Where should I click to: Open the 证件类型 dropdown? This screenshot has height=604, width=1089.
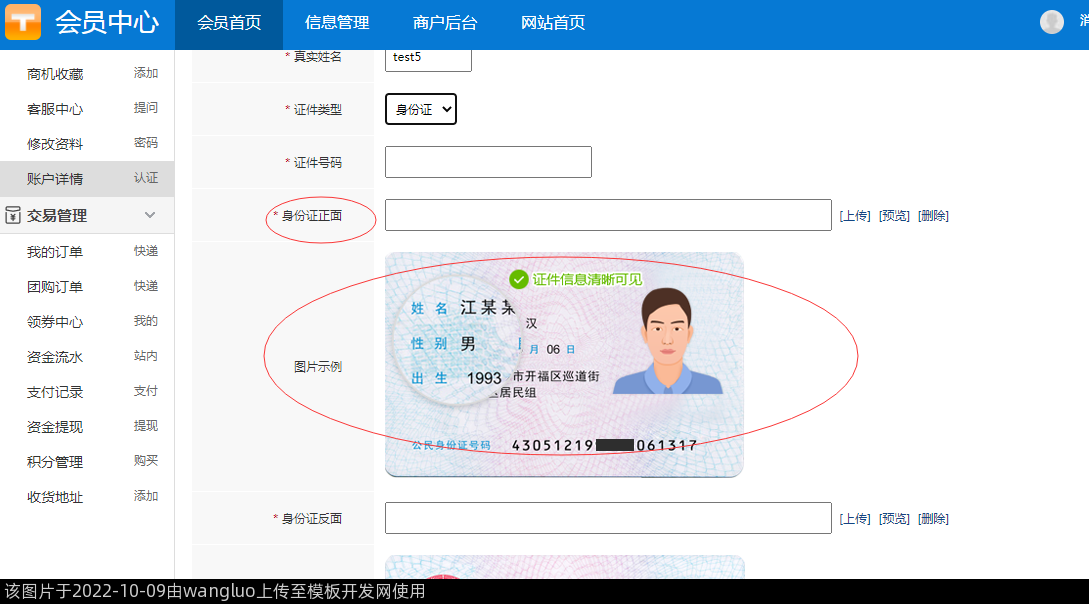click(421, 109)
